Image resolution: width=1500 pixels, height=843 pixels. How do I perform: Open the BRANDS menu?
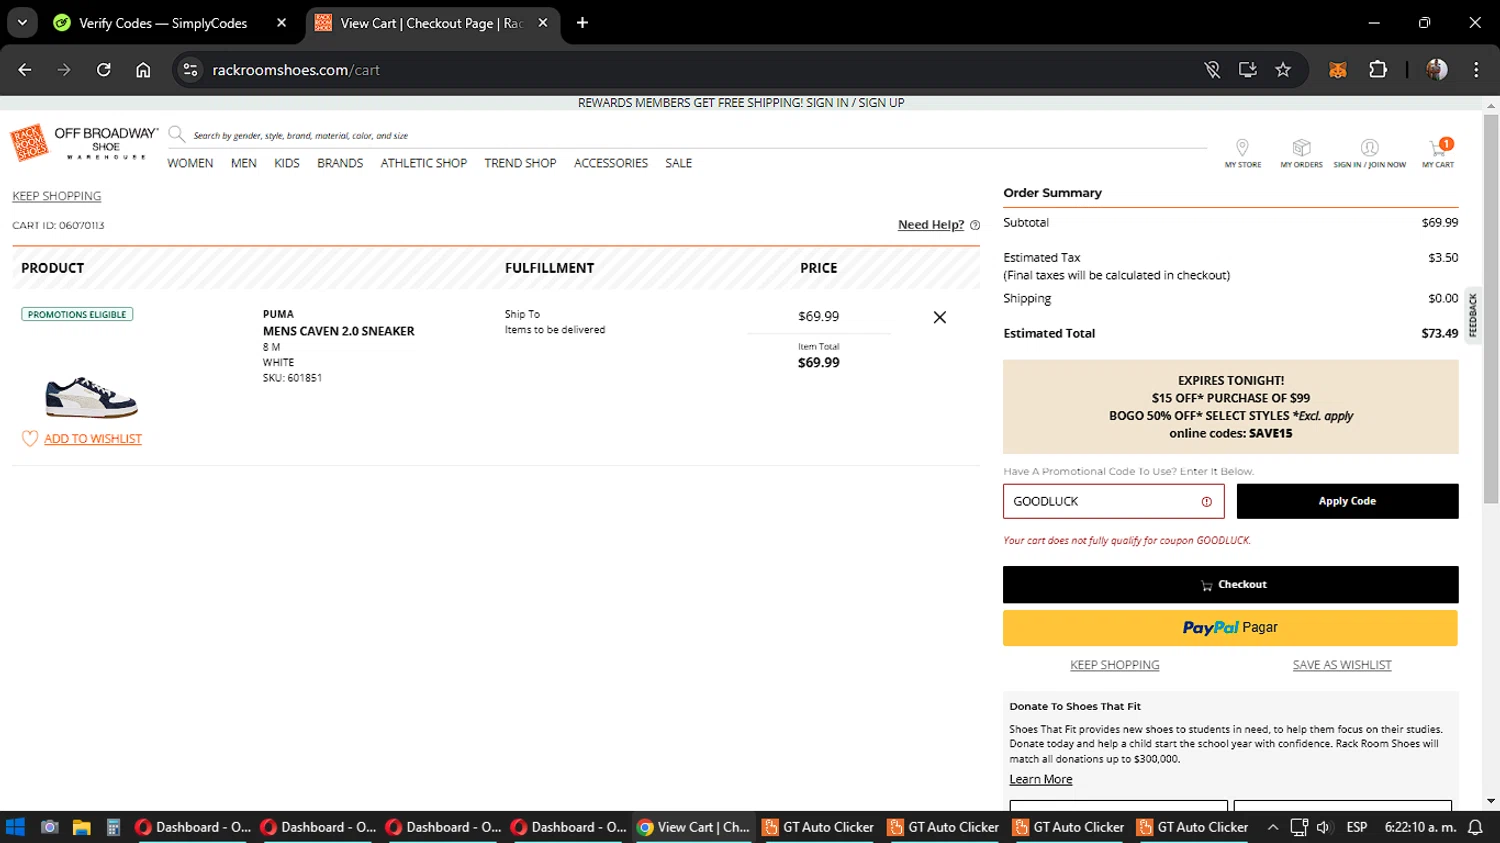pos(340,163)
